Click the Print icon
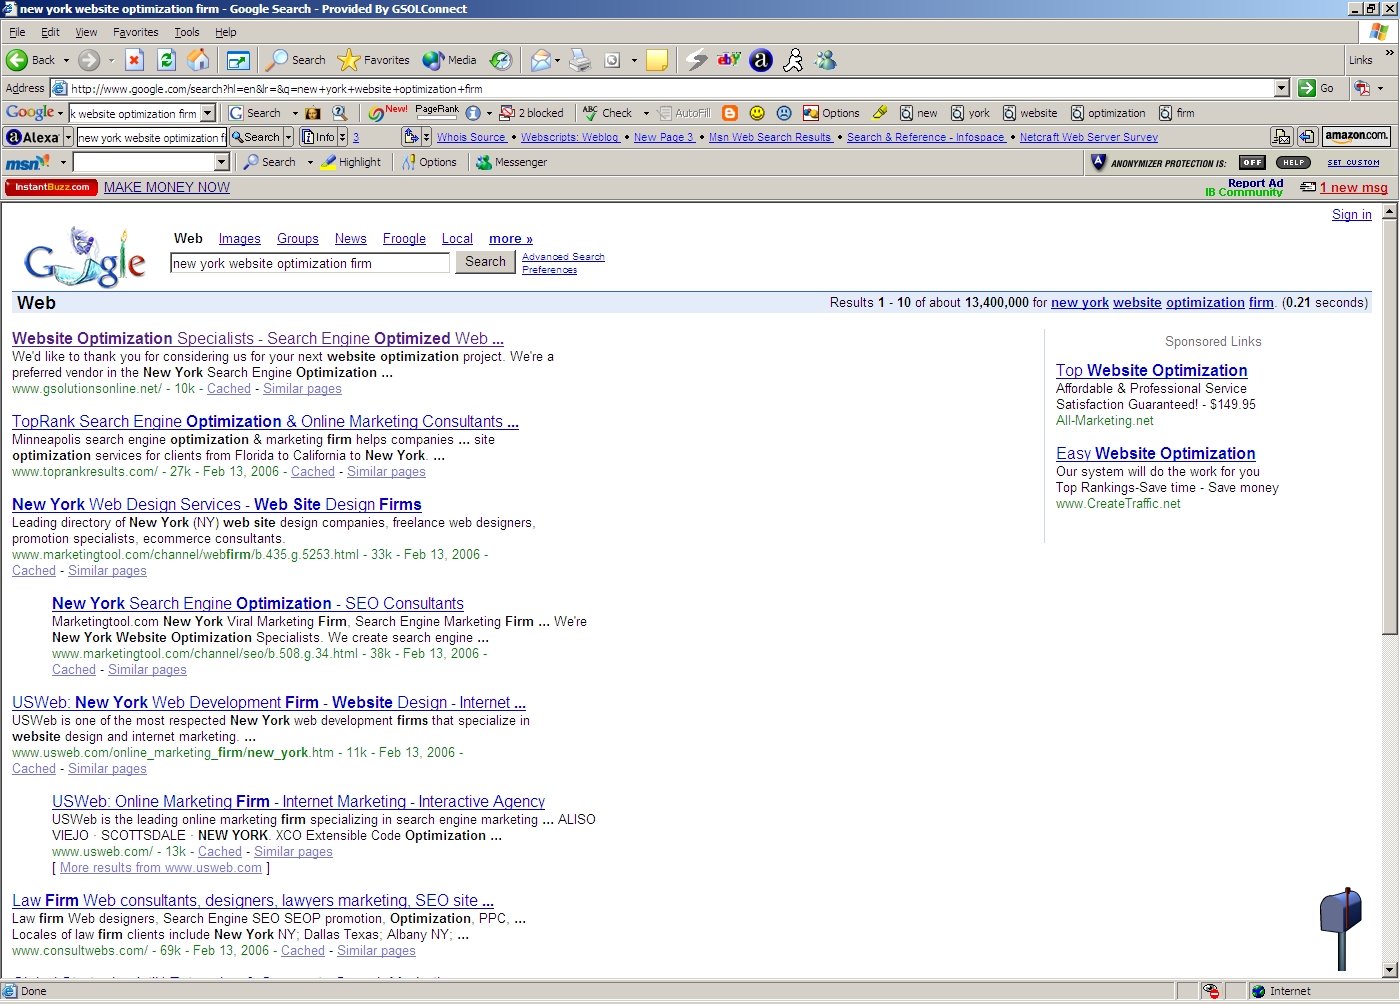Screen dimensions: 1400x1004 pos(580,60)
